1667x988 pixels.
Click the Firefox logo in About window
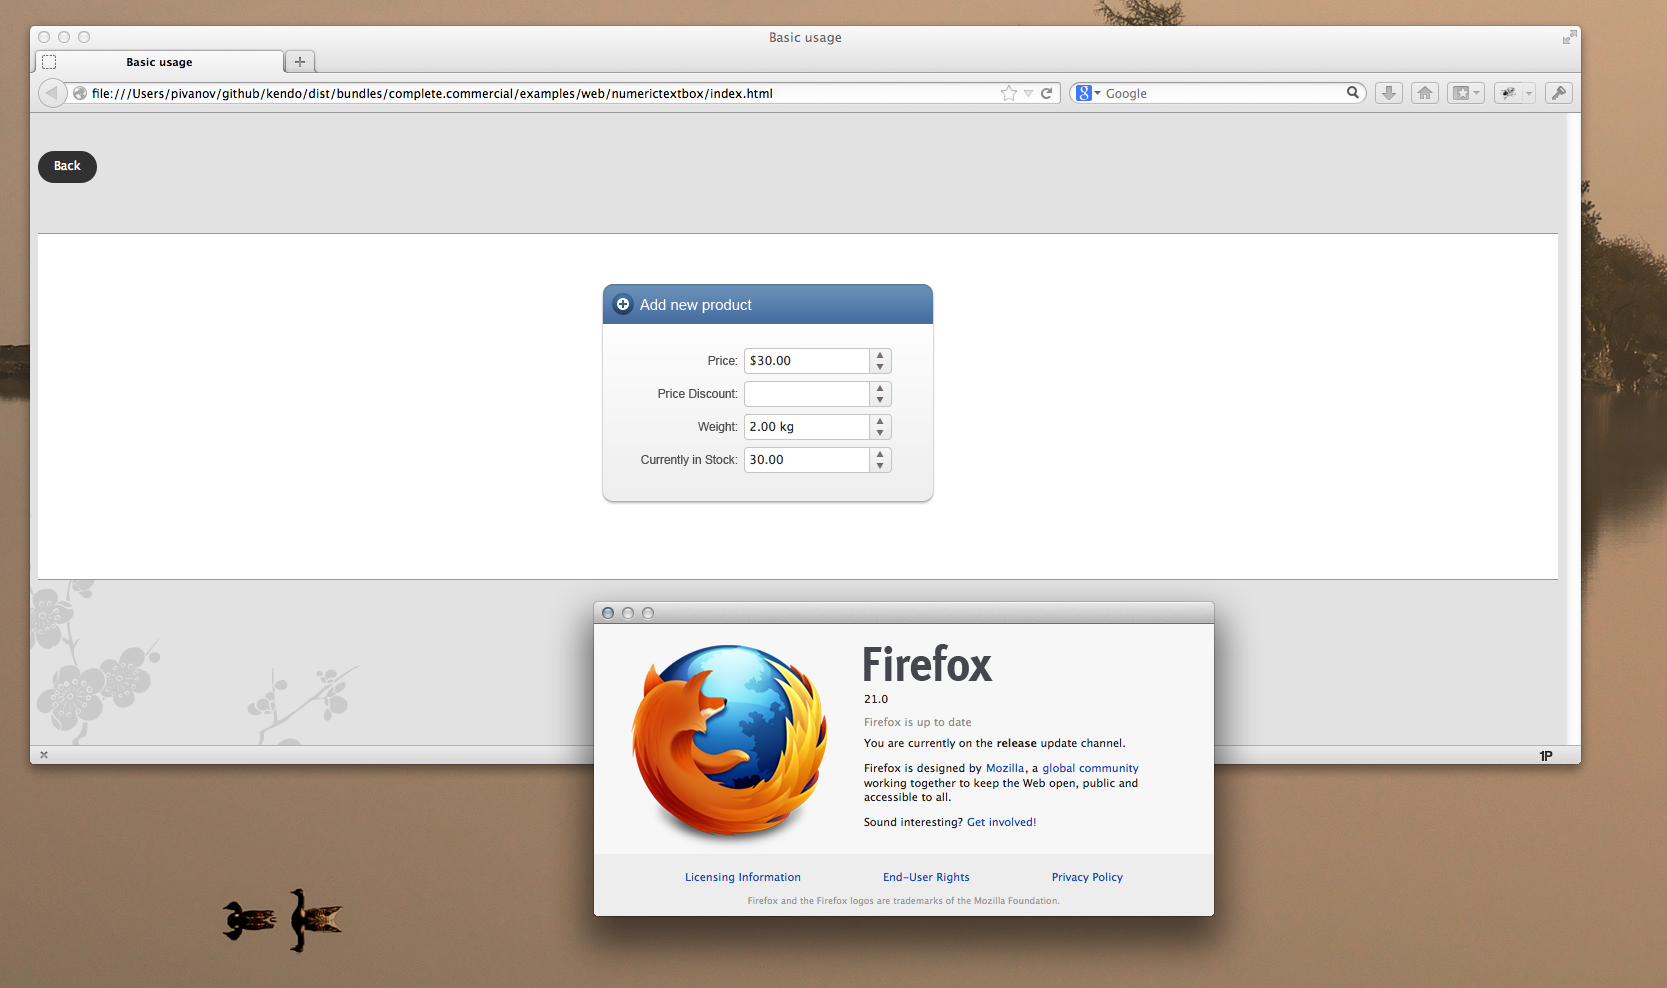[x=730, y=740]
